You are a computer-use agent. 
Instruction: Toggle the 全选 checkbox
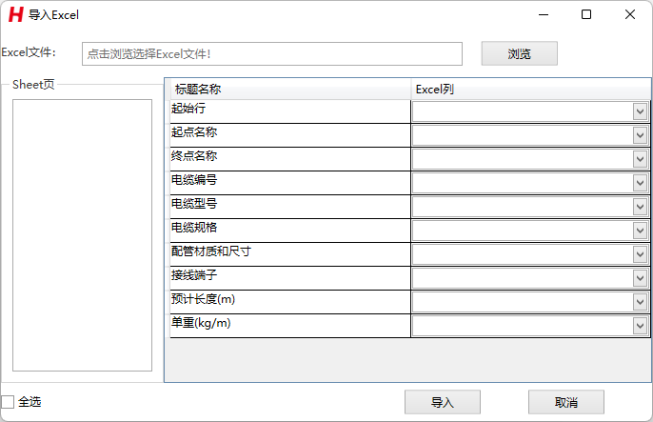(8, 402)
